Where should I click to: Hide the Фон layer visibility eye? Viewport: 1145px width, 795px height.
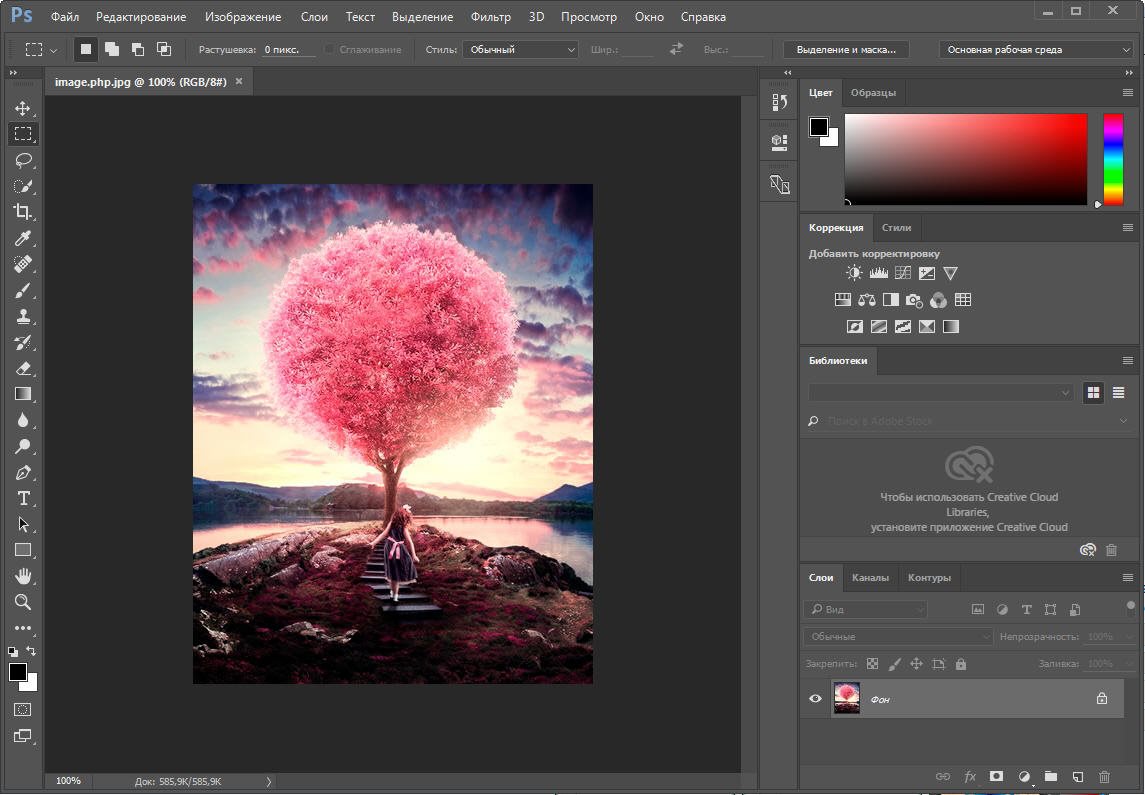(x=815, y=699)
